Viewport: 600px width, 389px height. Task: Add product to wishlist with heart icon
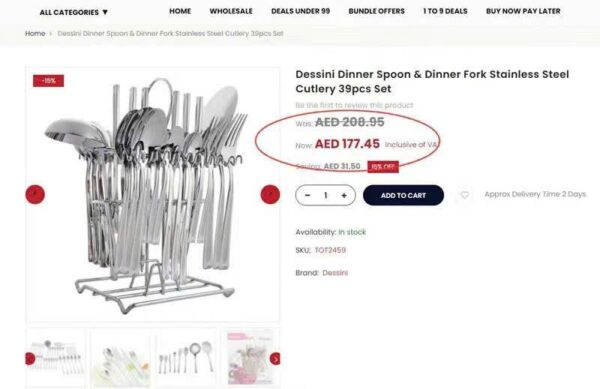[x=465, y=195]
